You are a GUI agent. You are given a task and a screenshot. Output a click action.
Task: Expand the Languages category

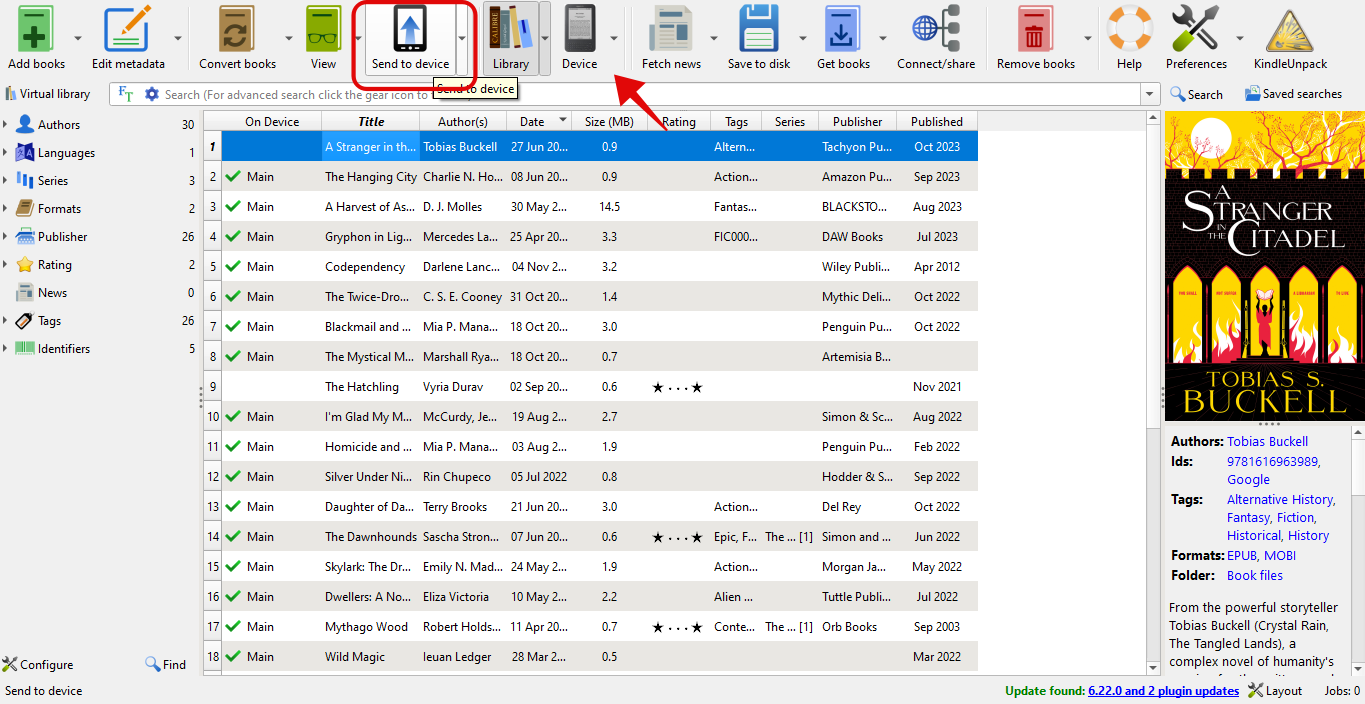5,153
